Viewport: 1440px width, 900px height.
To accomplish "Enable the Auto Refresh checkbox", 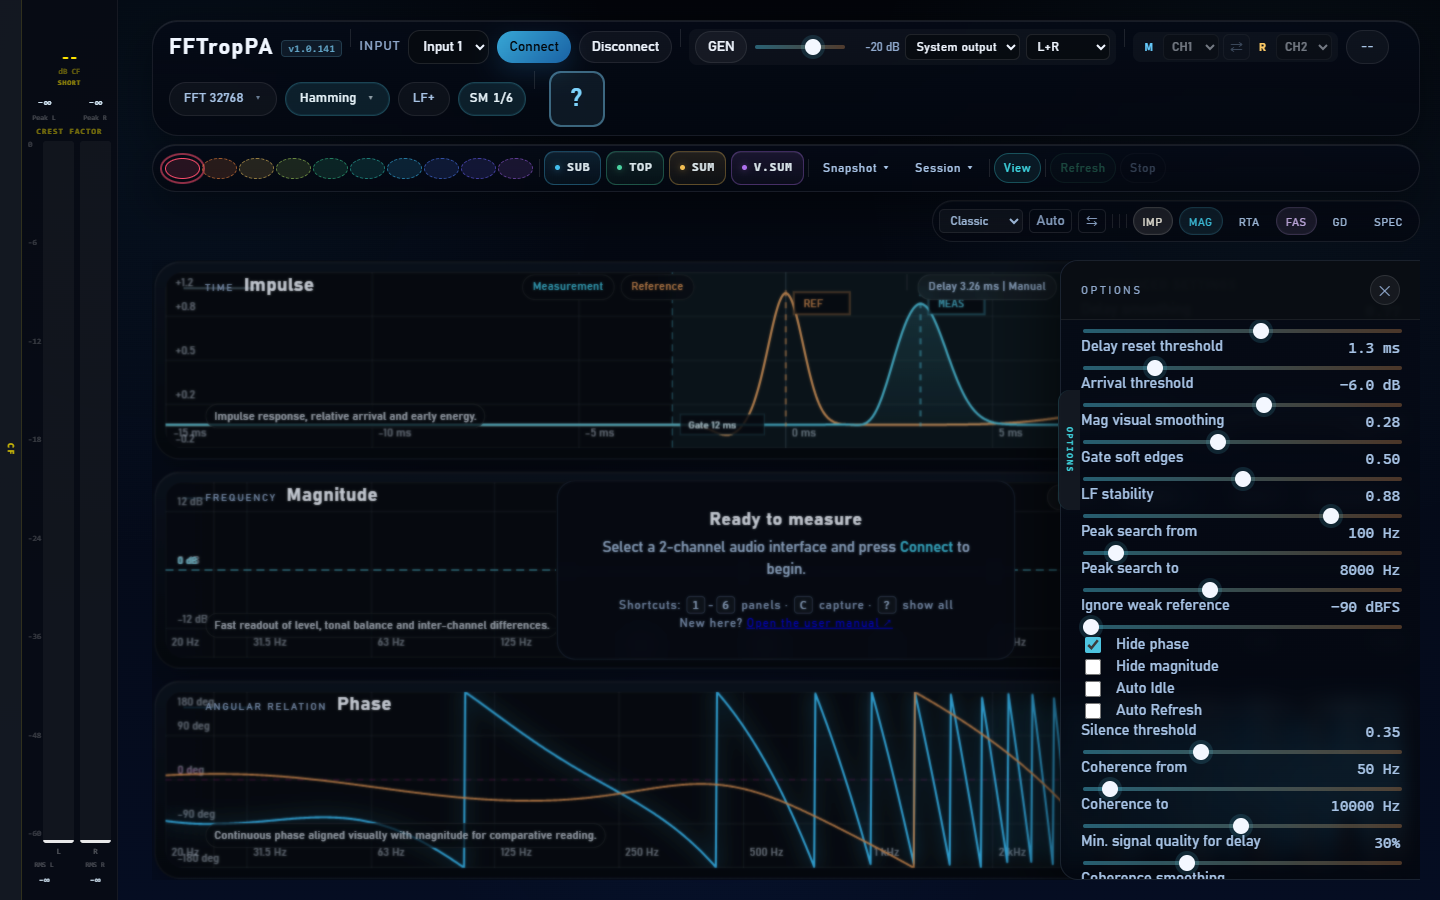I will click(1093, 711).
